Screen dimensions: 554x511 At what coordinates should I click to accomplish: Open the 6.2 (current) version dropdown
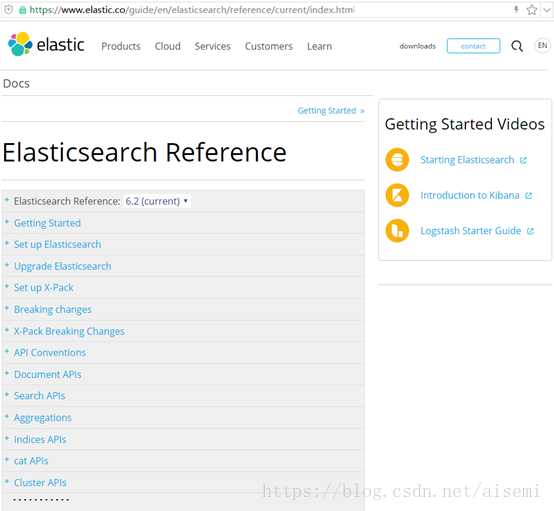pos(157,201)
